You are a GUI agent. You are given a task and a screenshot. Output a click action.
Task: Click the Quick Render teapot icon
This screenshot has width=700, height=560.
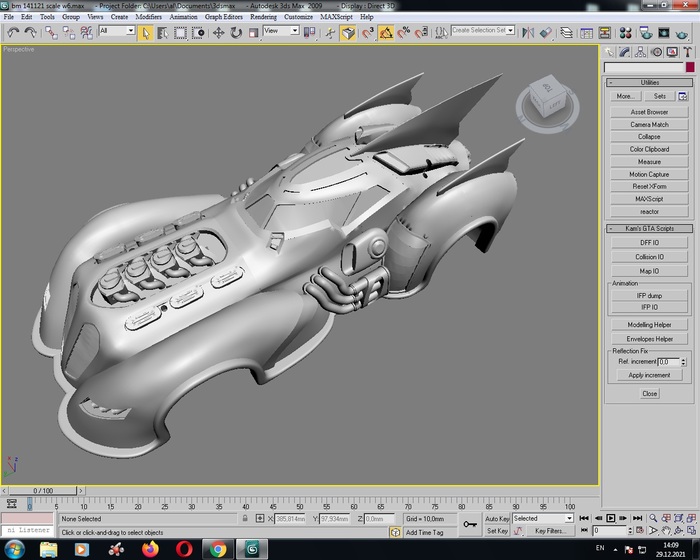(x=682, y=33)
